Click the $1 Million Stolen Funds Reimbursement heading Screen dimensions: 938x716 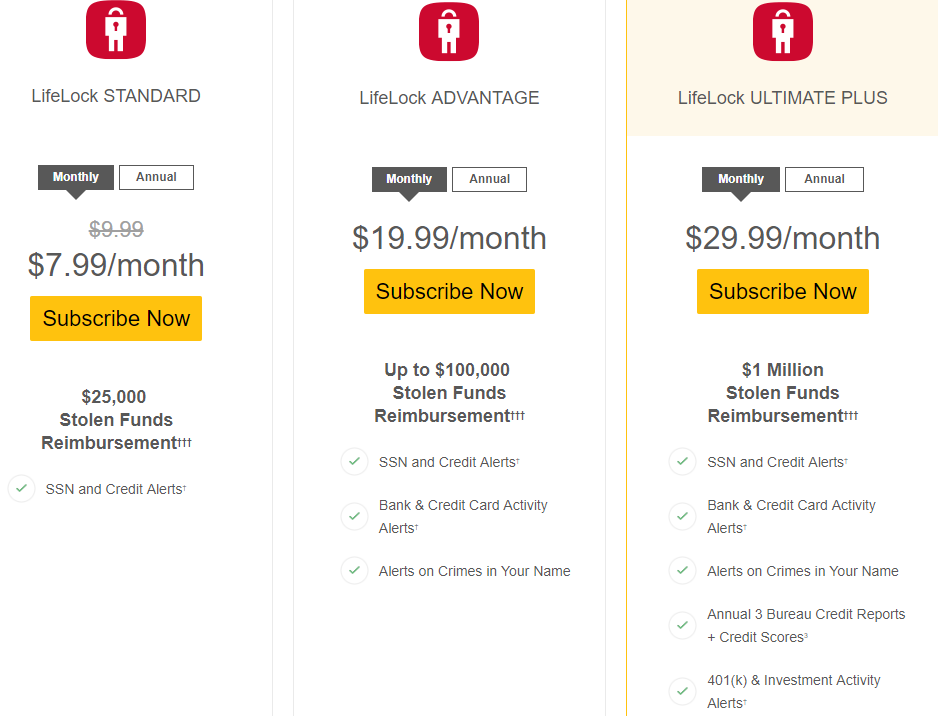[x=782, y=393]
